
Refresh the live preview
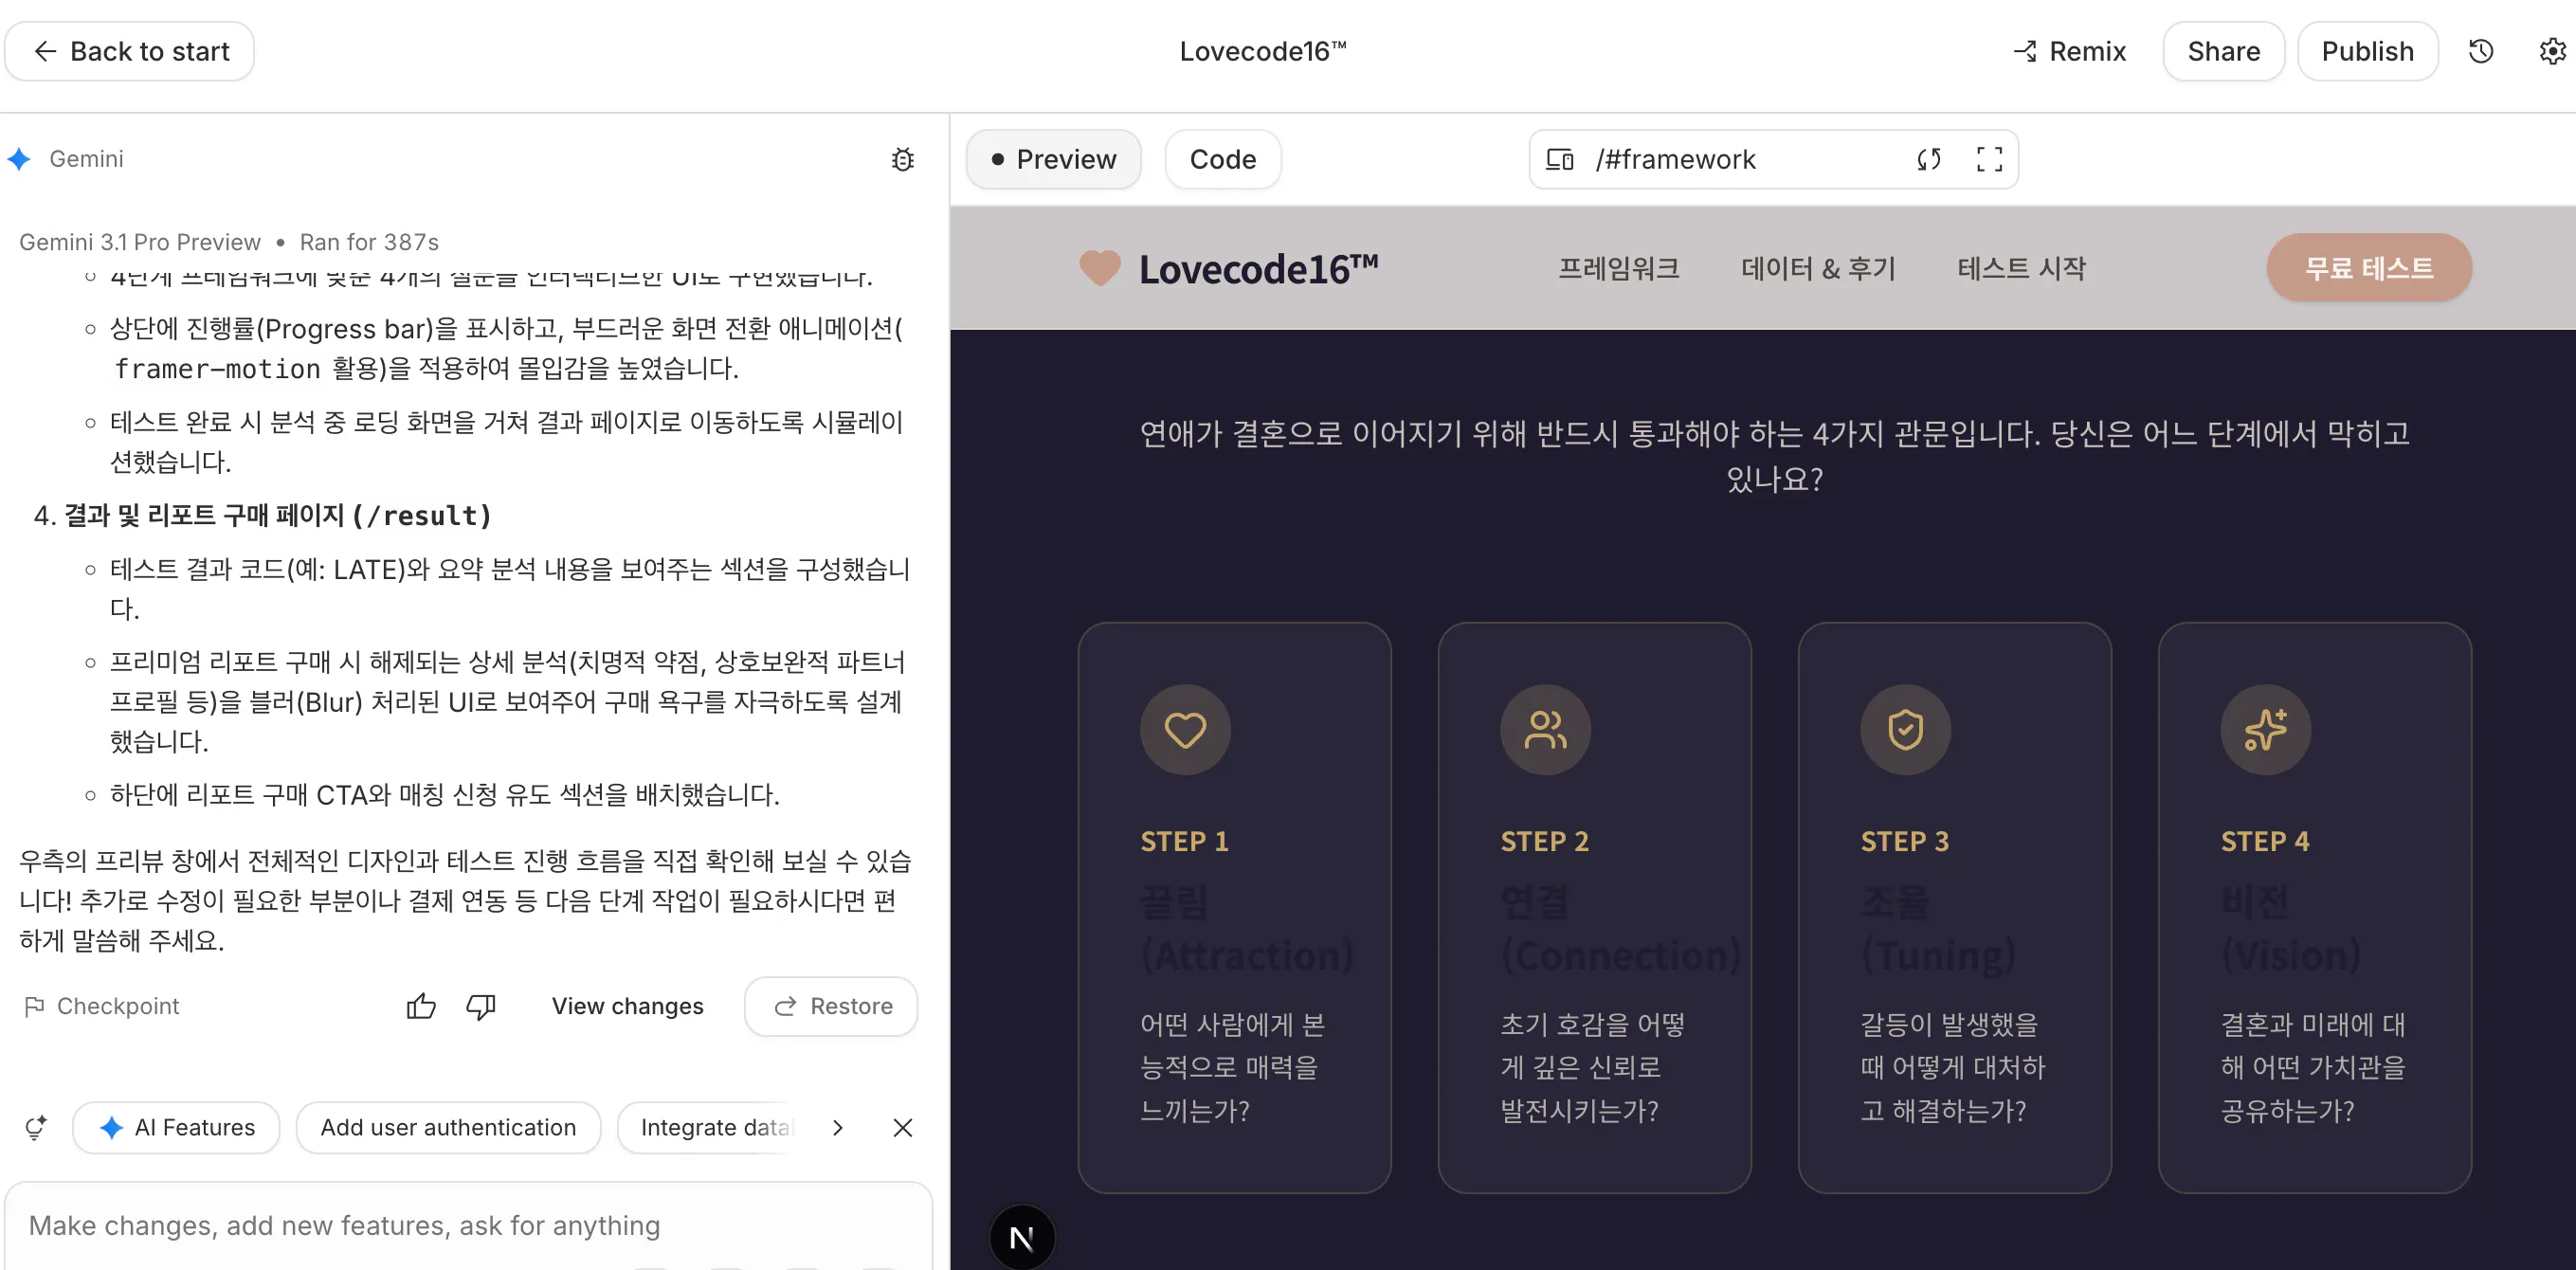coord(1929,159)
